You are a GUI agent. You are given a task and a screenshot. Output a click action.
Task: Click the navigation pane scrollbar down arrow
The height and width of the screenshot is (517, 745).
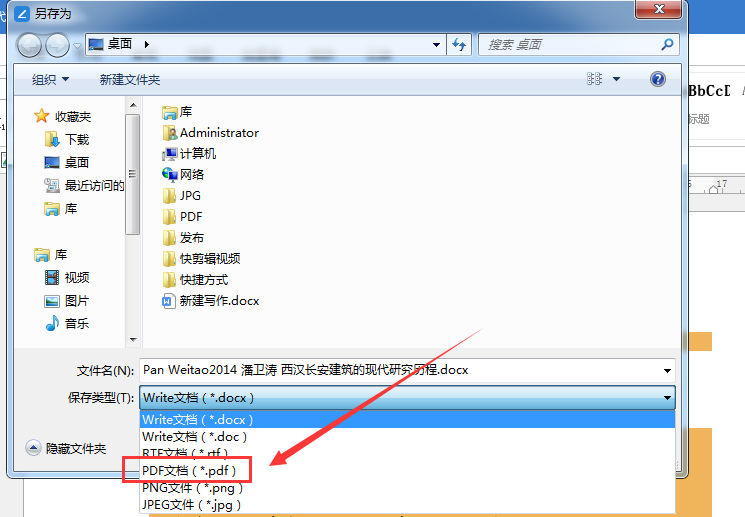pos(133,340)
